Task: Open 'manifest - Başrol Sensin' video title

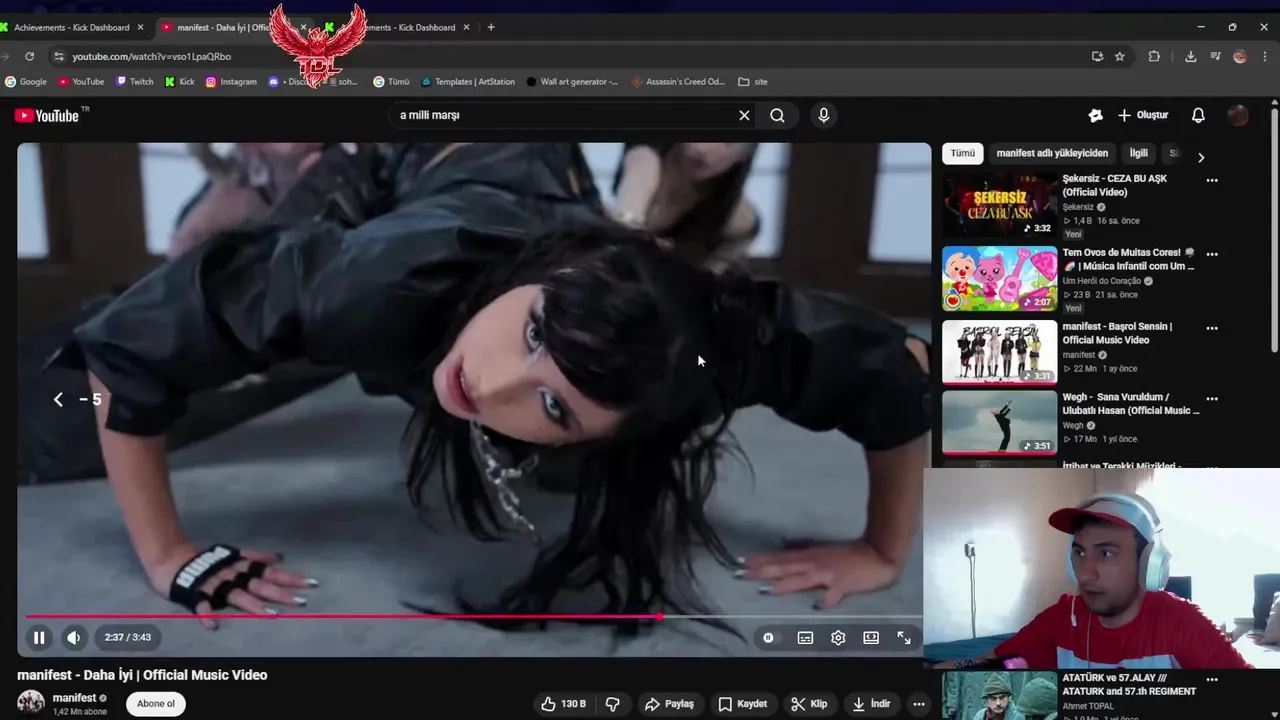Action: [1117, 333]
